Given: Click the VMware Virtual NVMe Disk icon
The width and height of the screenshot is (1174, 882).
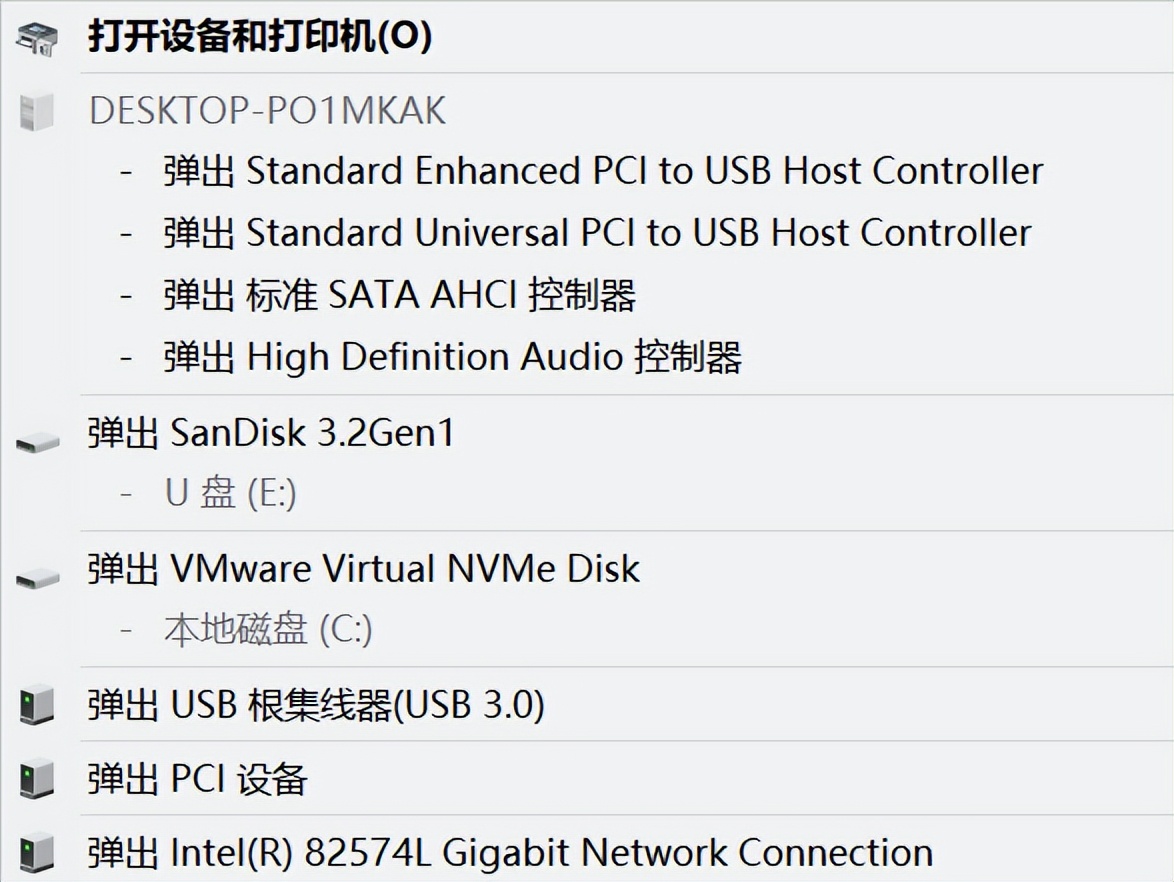Looking at the screenshot, I should point(38,577).
